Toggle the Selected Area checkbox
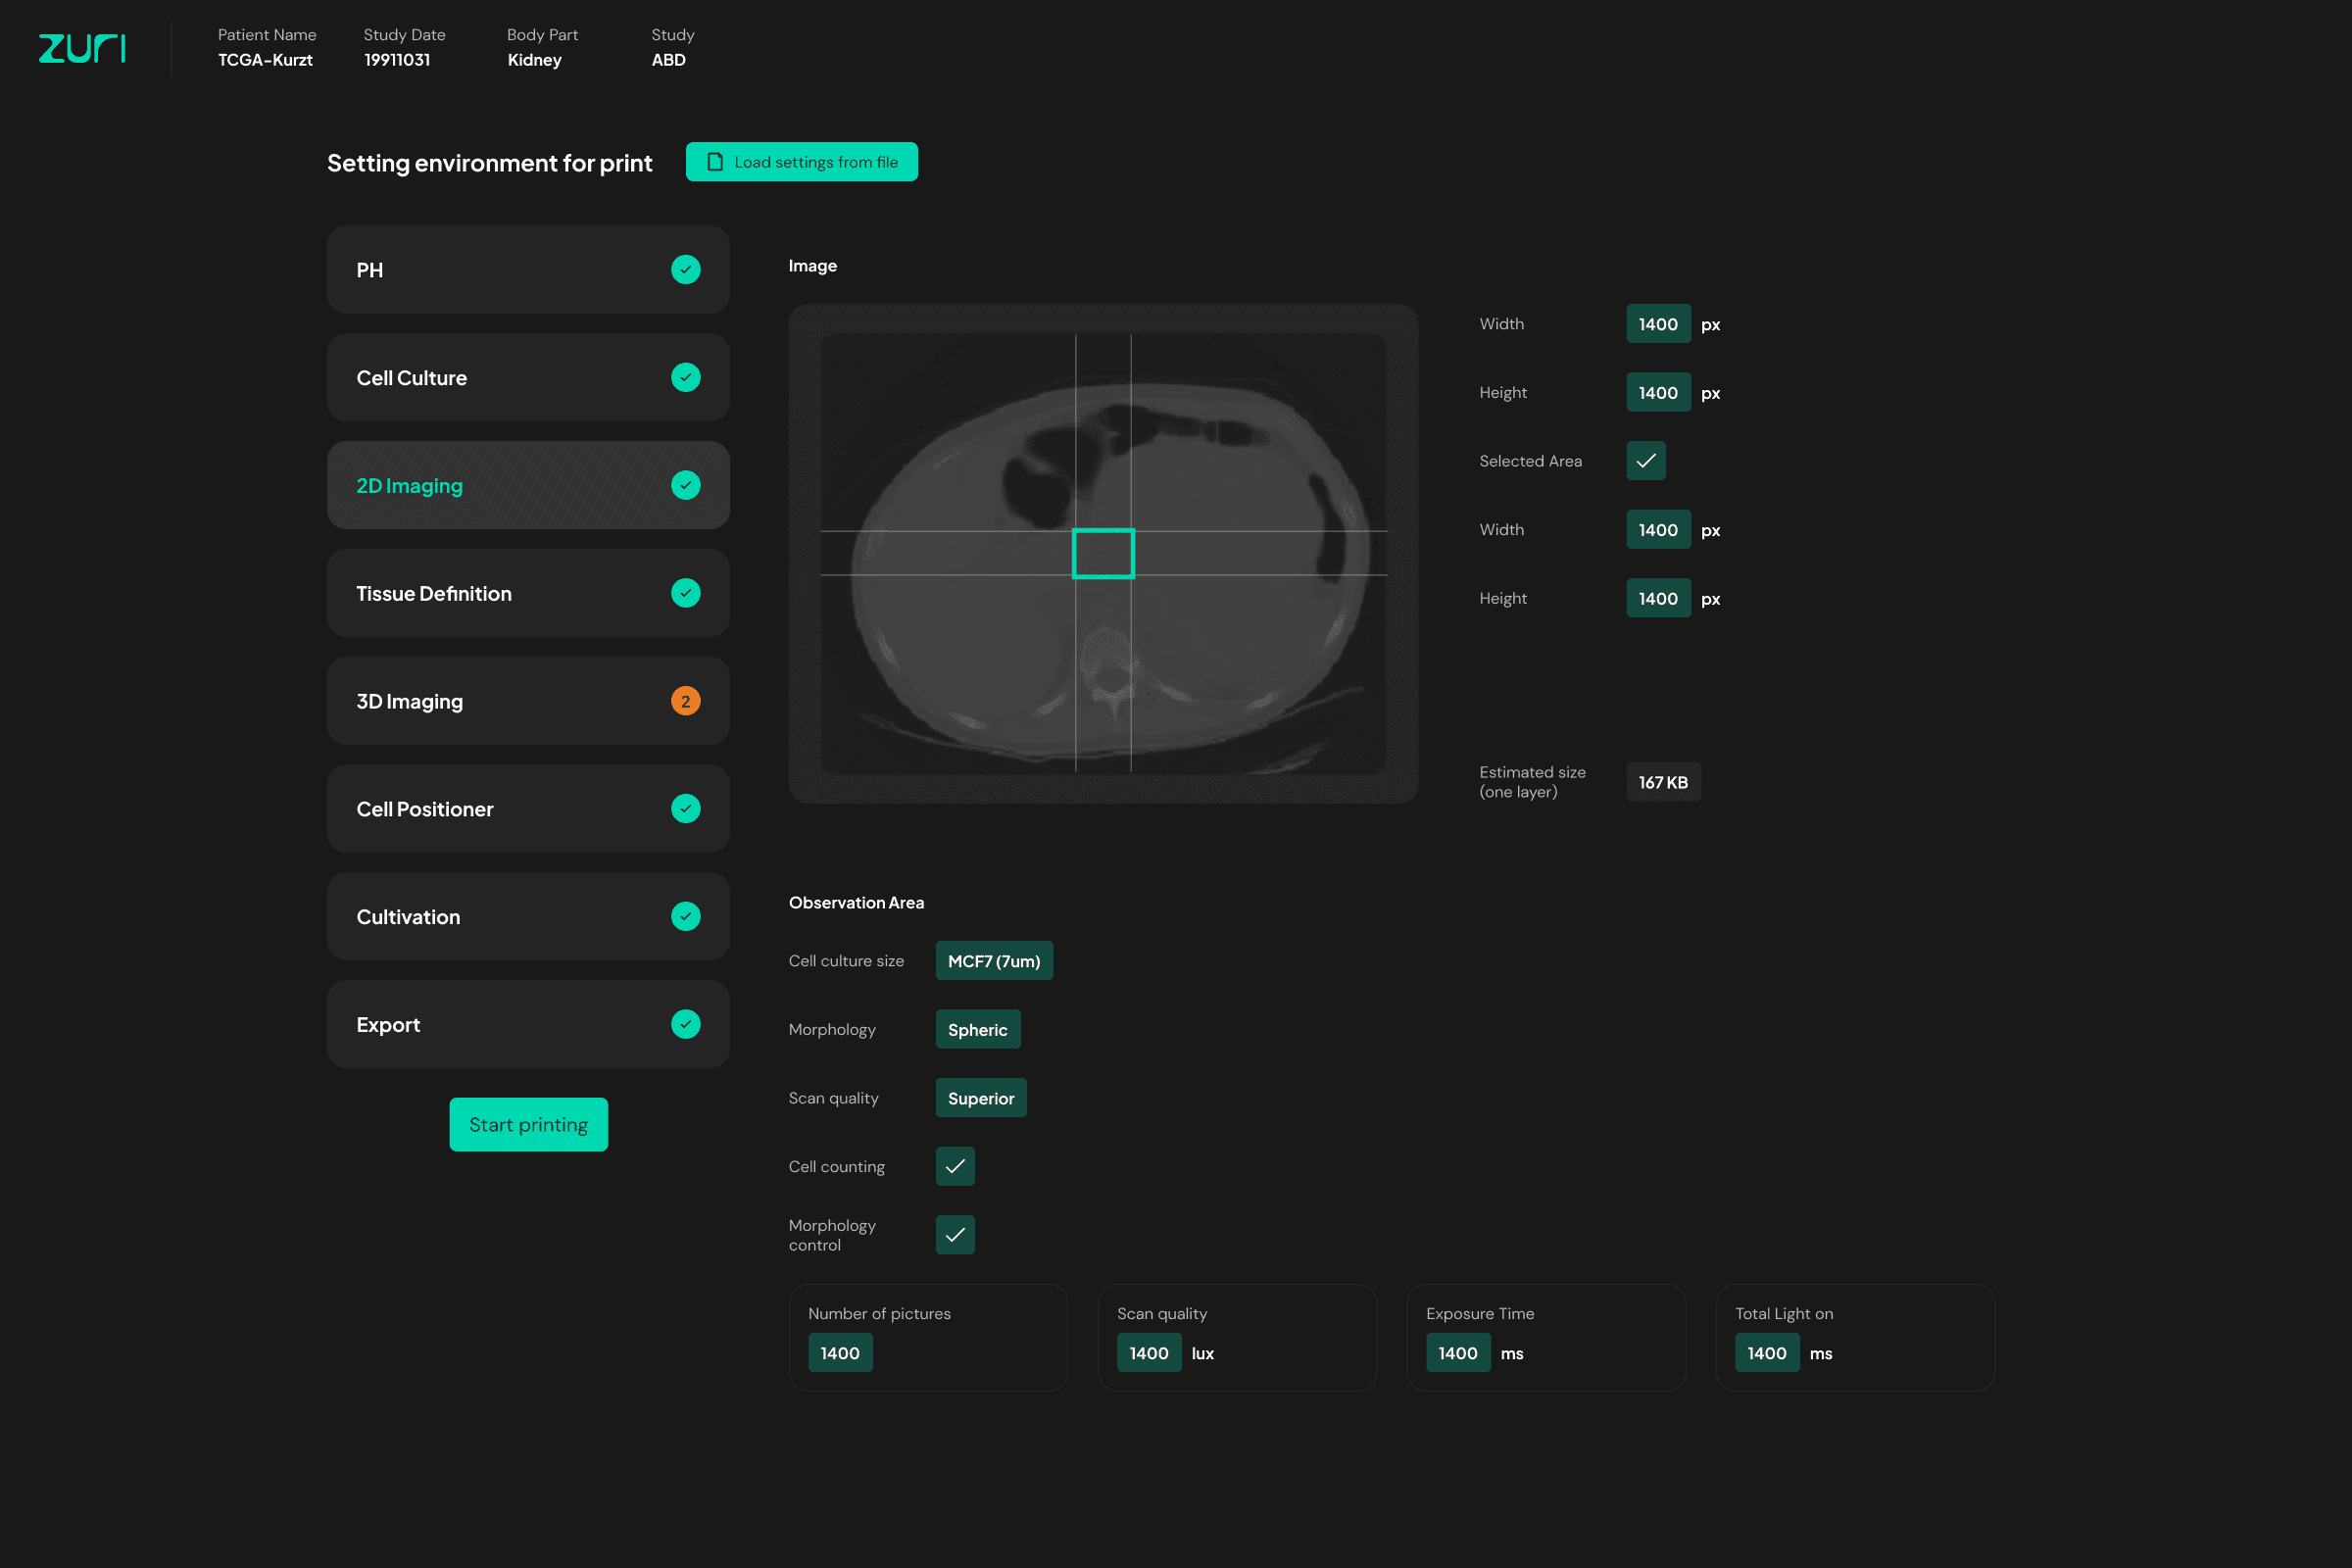Viewport: 2352px width, 1568px height. pos(1645,461)
